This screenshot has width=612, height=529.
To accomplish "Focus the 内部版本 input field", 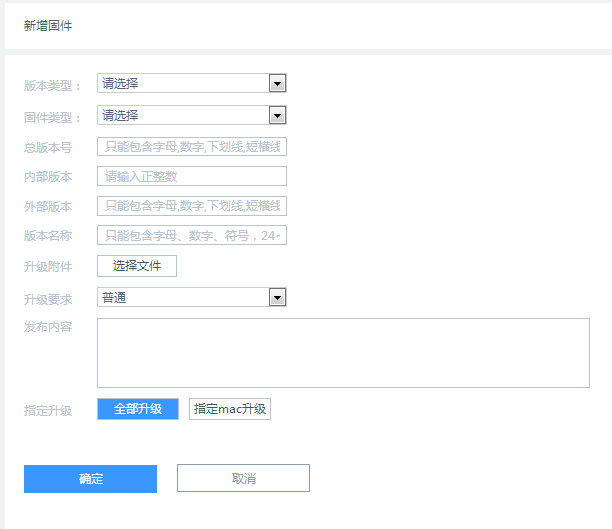I will coord(192,176).
